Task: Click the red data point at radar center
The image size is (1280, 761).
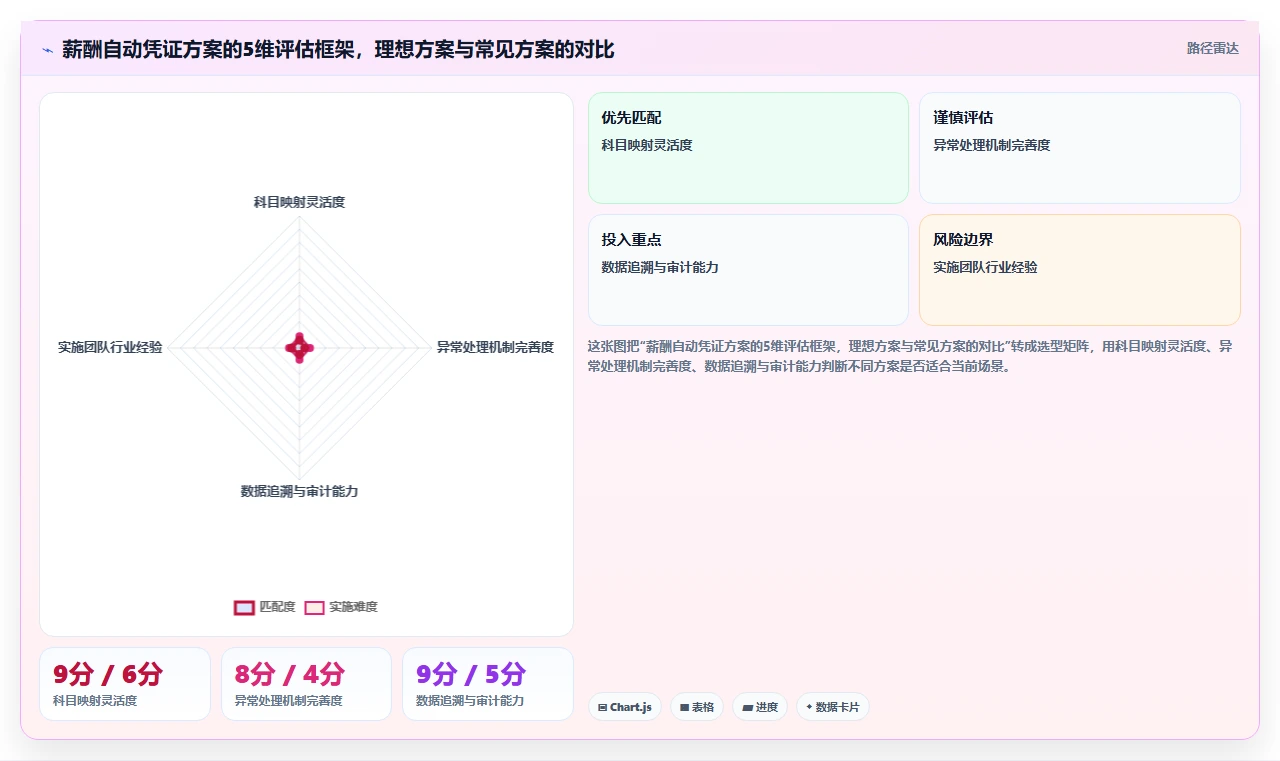Action: (x=299, y=347)
